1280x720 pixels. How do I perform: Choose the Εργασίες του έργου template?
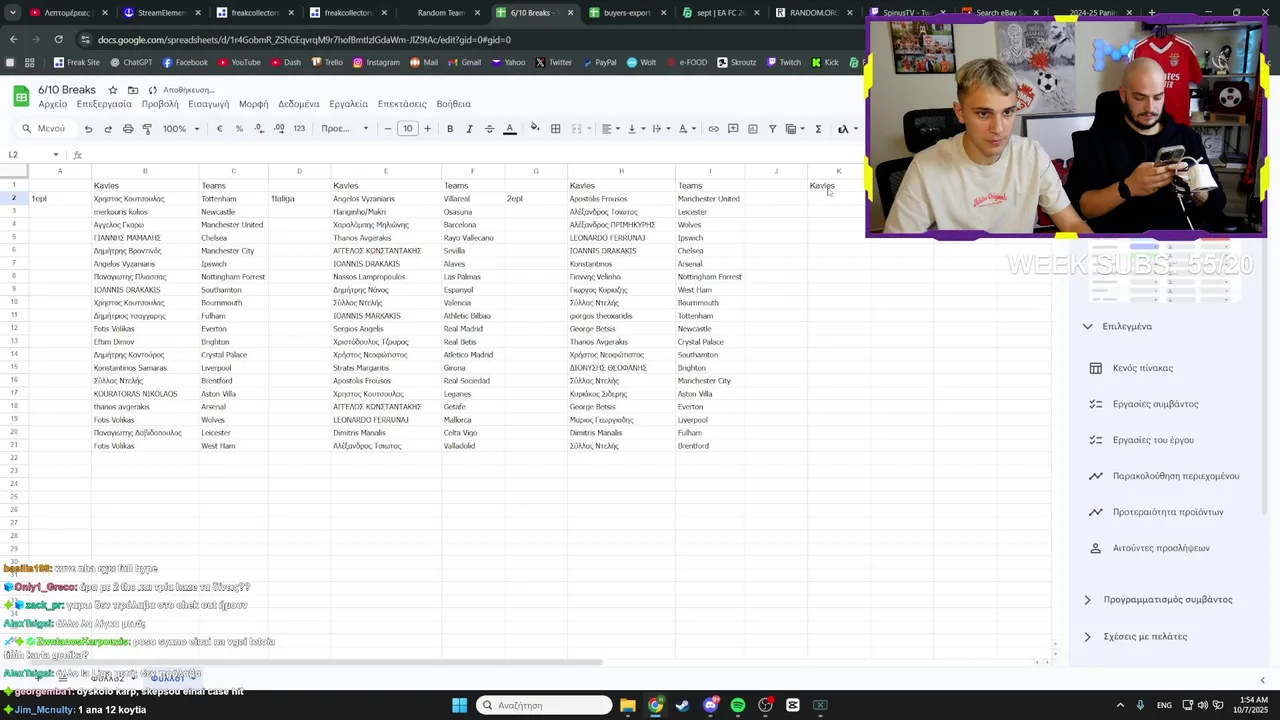coord(1153,440)
